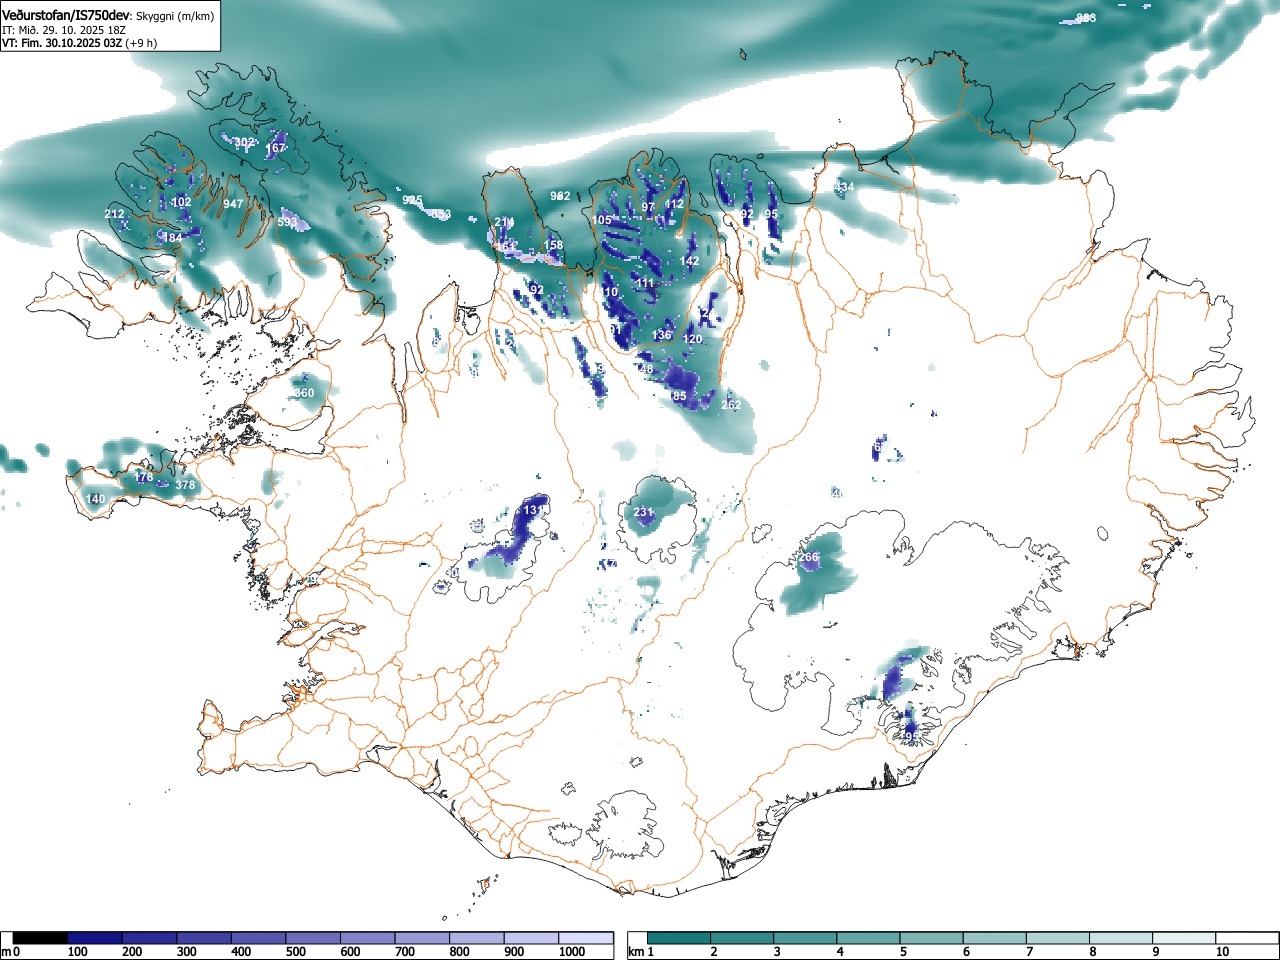Click the '500' label on meter legend
The width and height of the screenshot is (1280, 960).
tap(295, 952)
